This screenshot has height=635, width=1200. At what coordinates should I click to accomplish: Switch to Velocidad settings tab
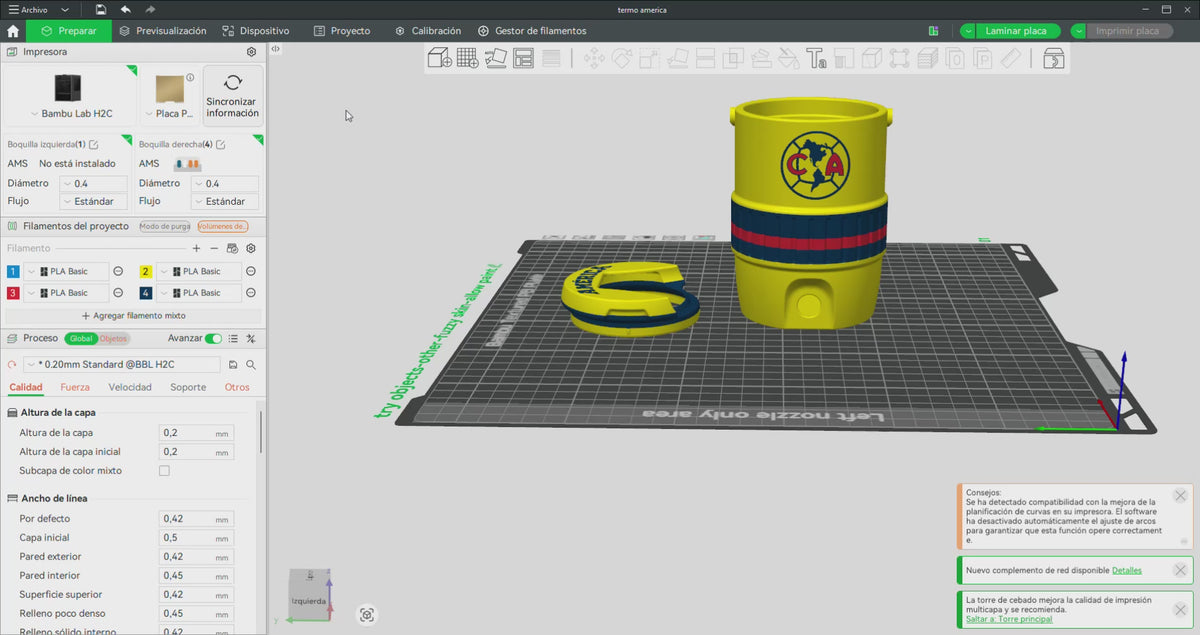pos(130,387)
